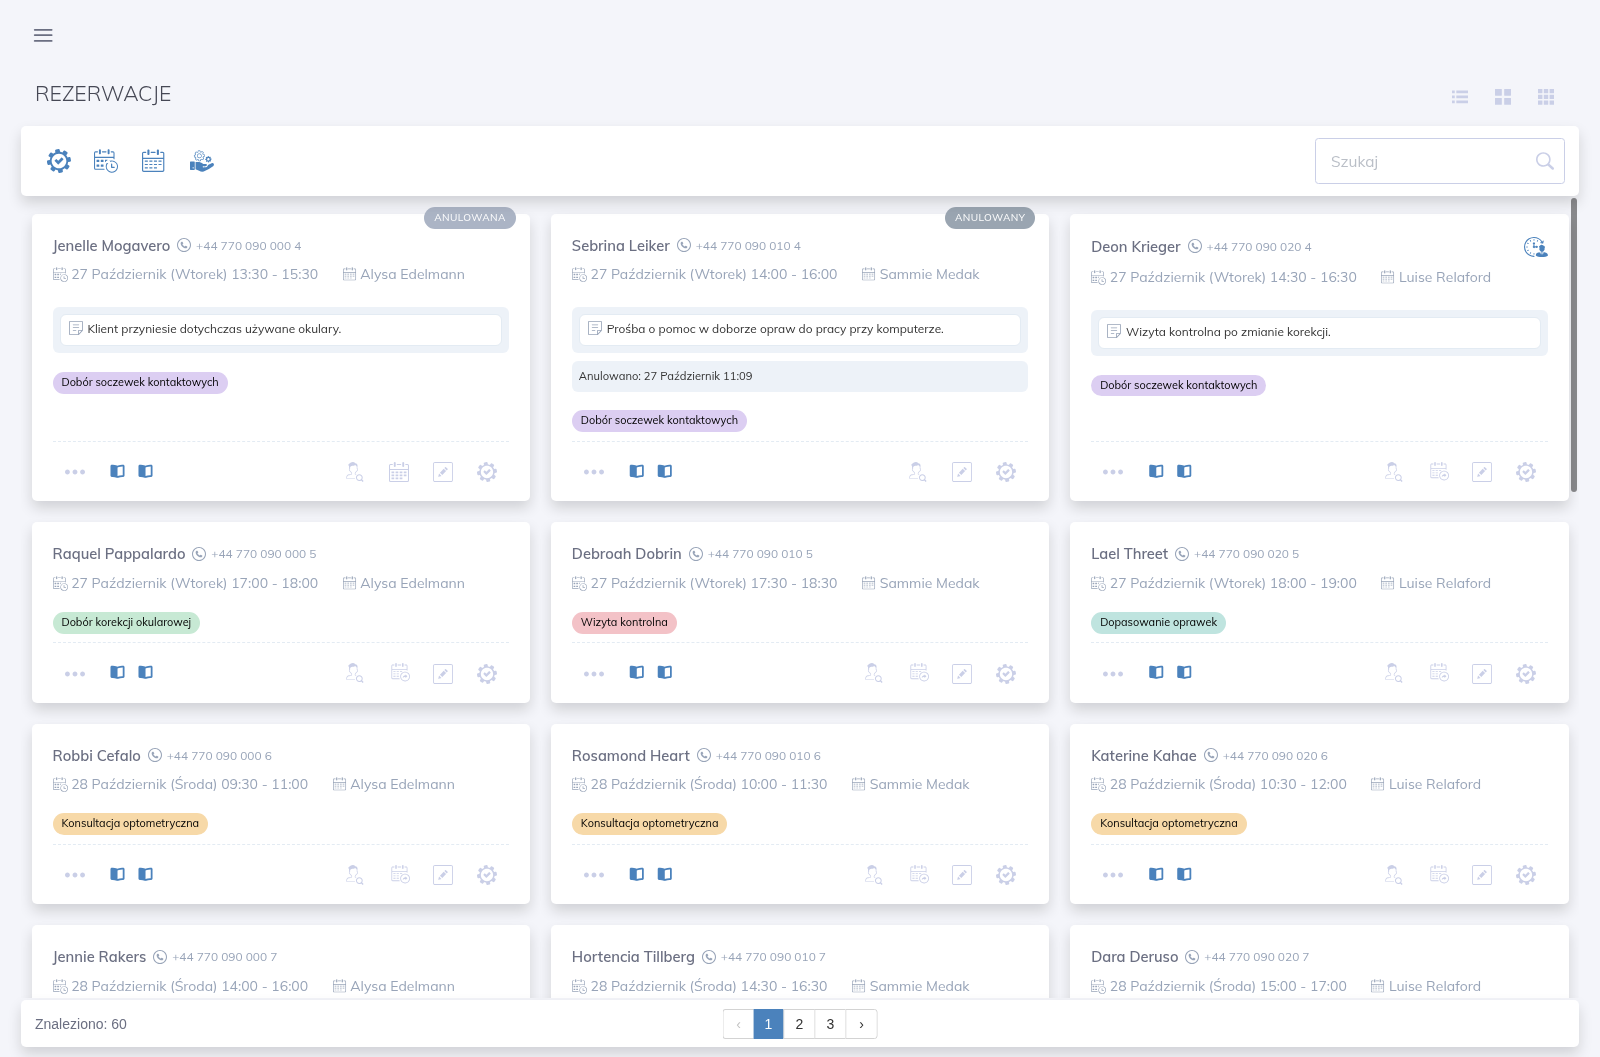Switch to list view layout

(1460, 97)
